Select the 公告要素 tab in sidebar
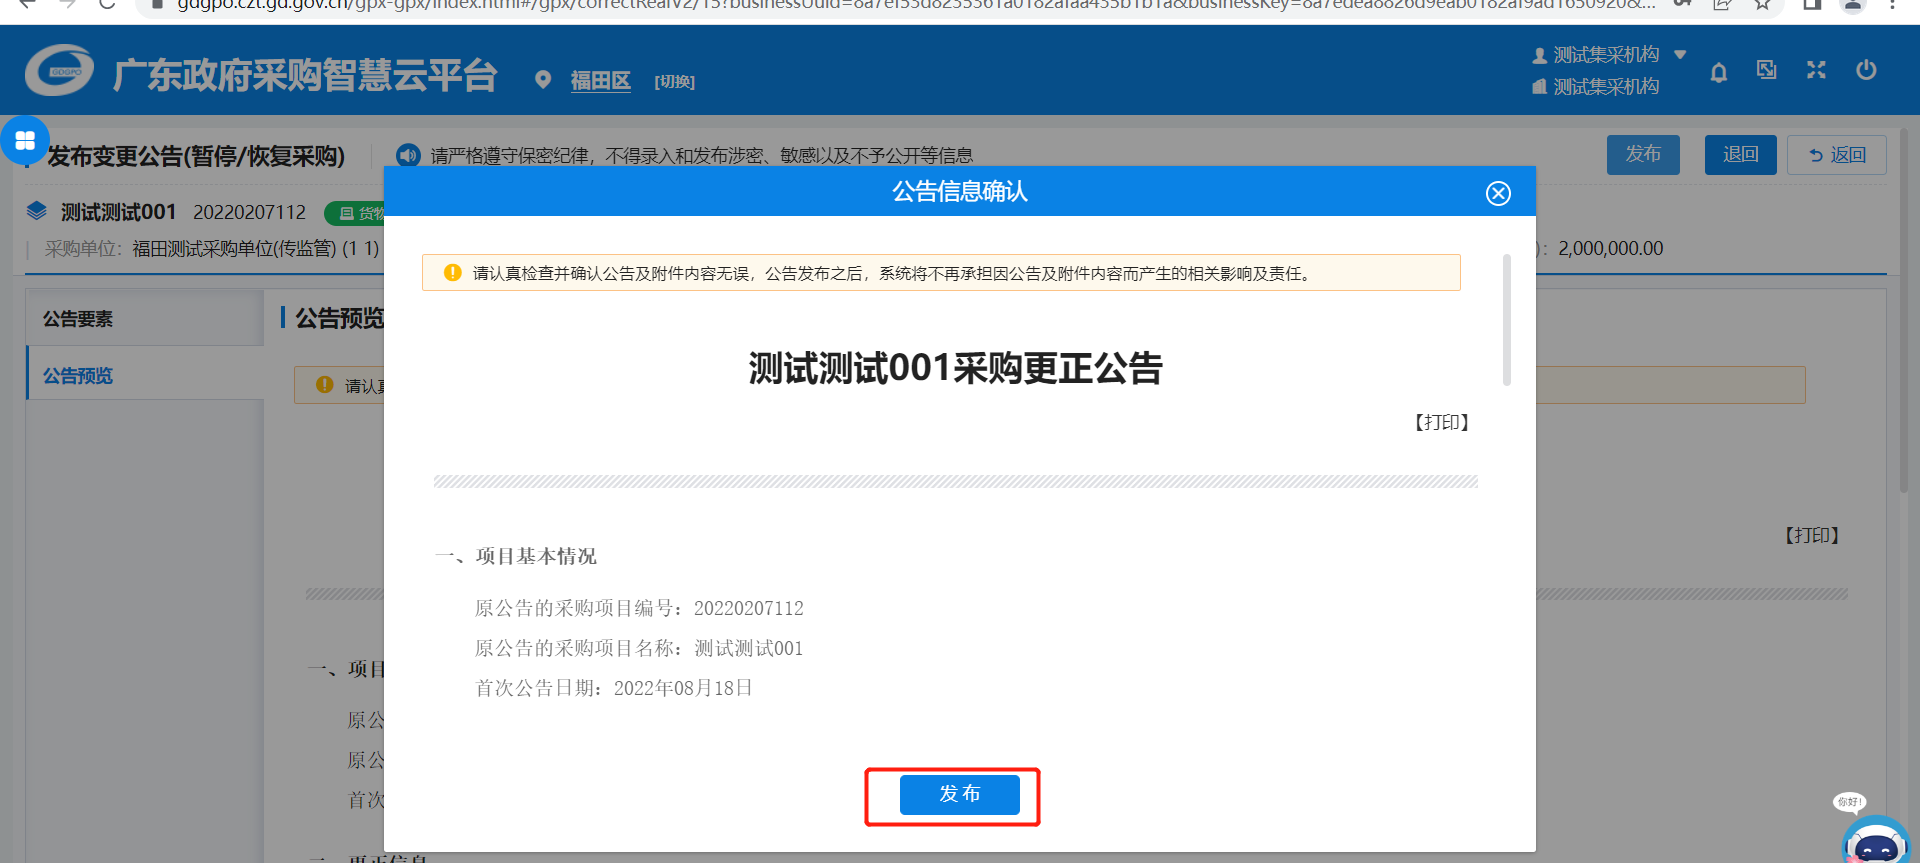The height and width of the screenshot is (863, 1920). click(78, 319)
